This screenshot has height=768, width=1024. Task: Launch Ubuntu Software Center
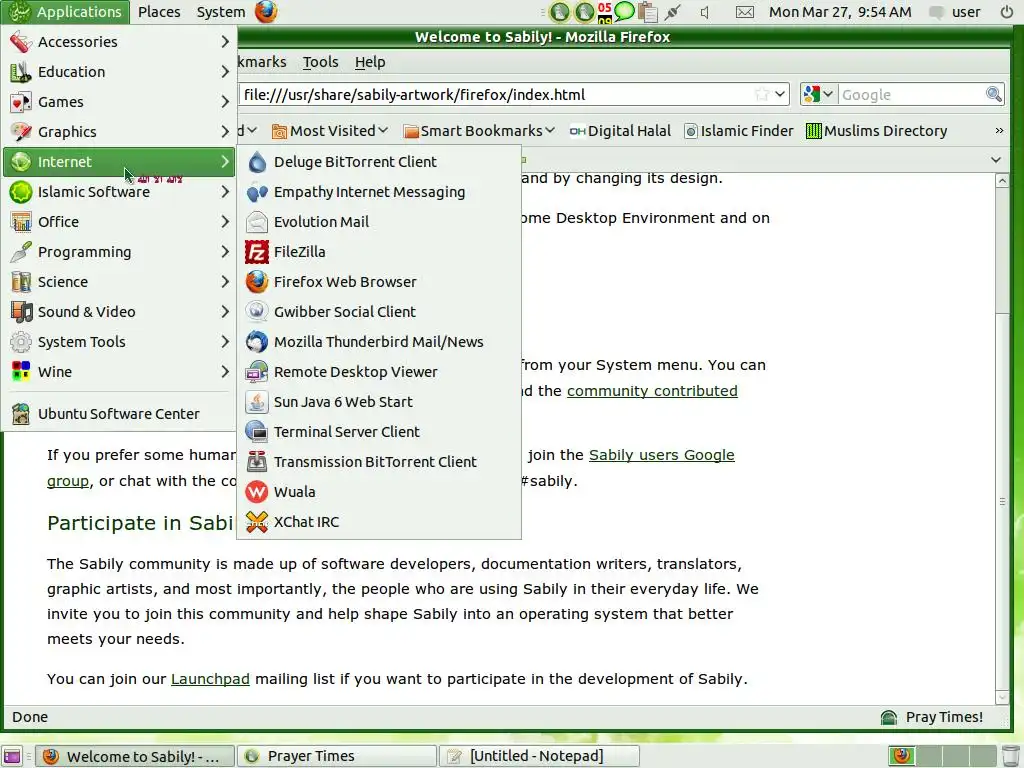120,414
